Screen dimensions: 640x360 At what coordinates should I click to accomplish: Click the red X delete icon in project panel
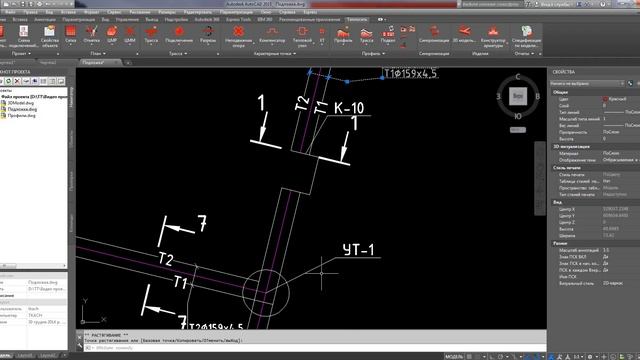tap(17, 81)
